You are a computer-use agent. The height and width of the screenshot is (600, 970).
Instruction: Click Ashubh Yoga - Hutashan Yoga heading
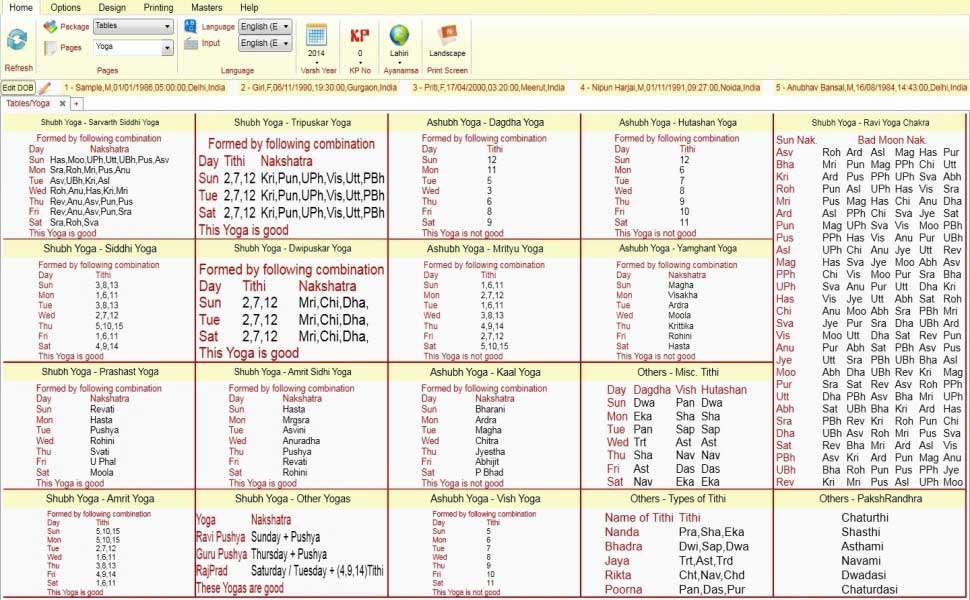[678, 122]
